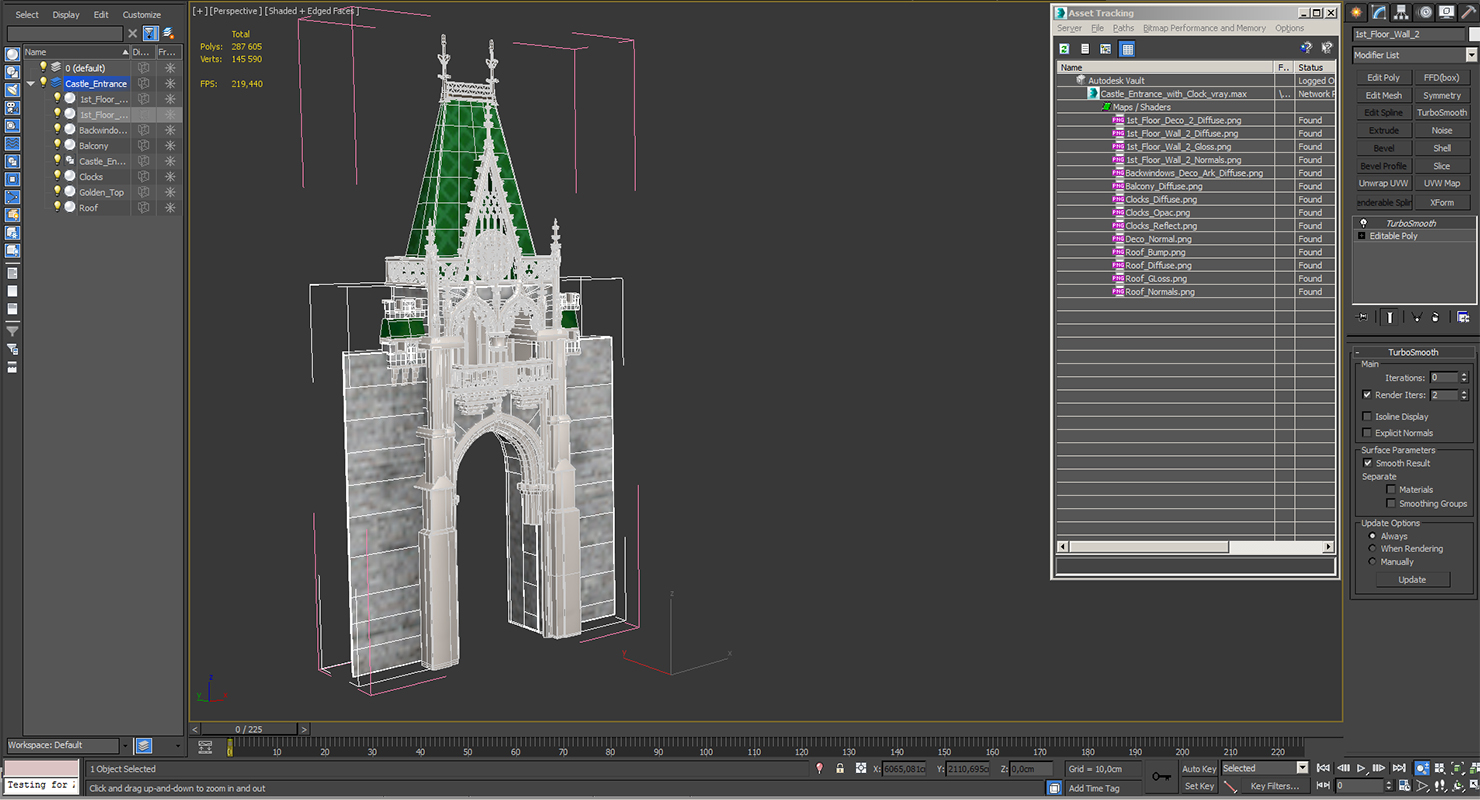Select When Rendering update radio option
The width and height of the screenshot is (1480, 800).
point(1372,549)
